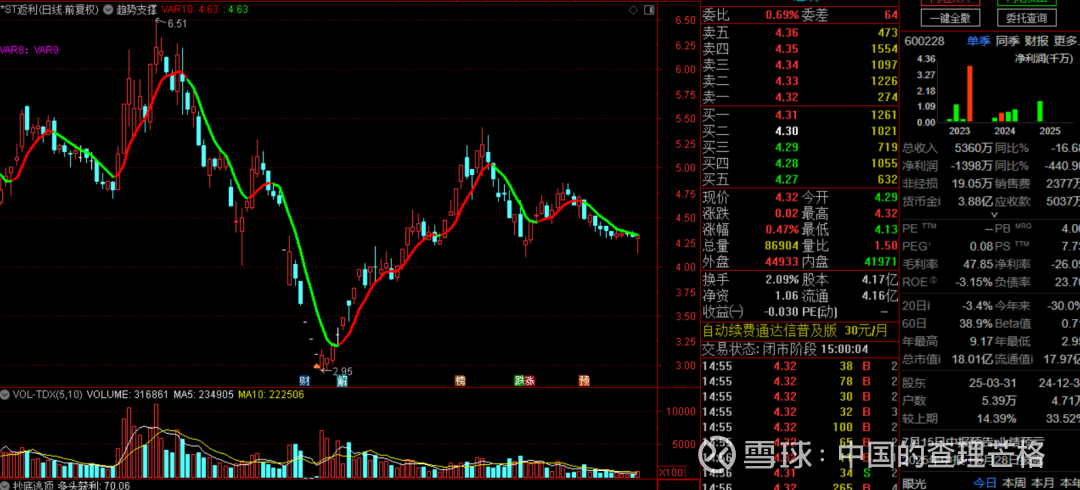The width and height of the screenshot is (1080, 490).
Task: Click the 内盘 41971 value
Action: (879, 262)
